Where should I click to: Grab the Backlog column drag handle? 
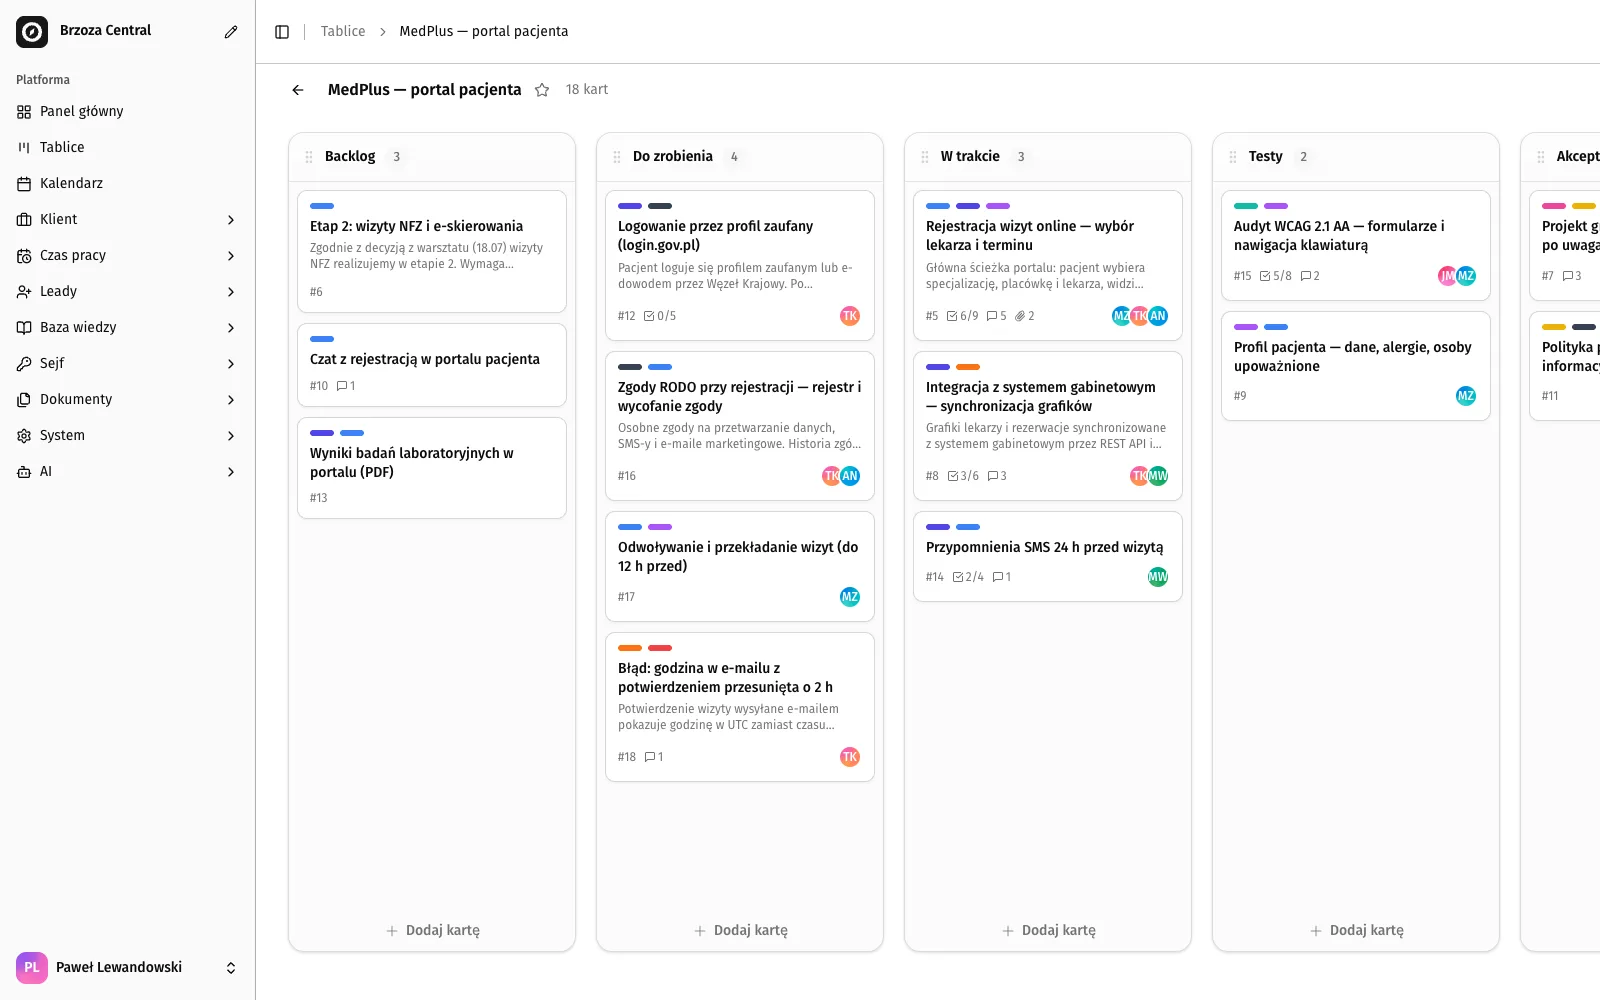pos(309,157)
